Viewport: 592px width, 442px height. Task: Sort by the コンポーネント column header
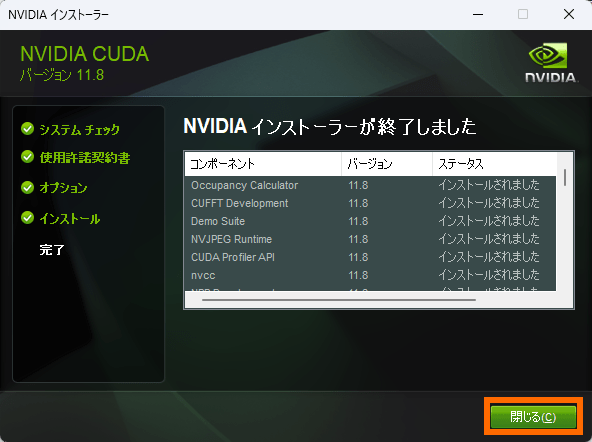(263, 164)
